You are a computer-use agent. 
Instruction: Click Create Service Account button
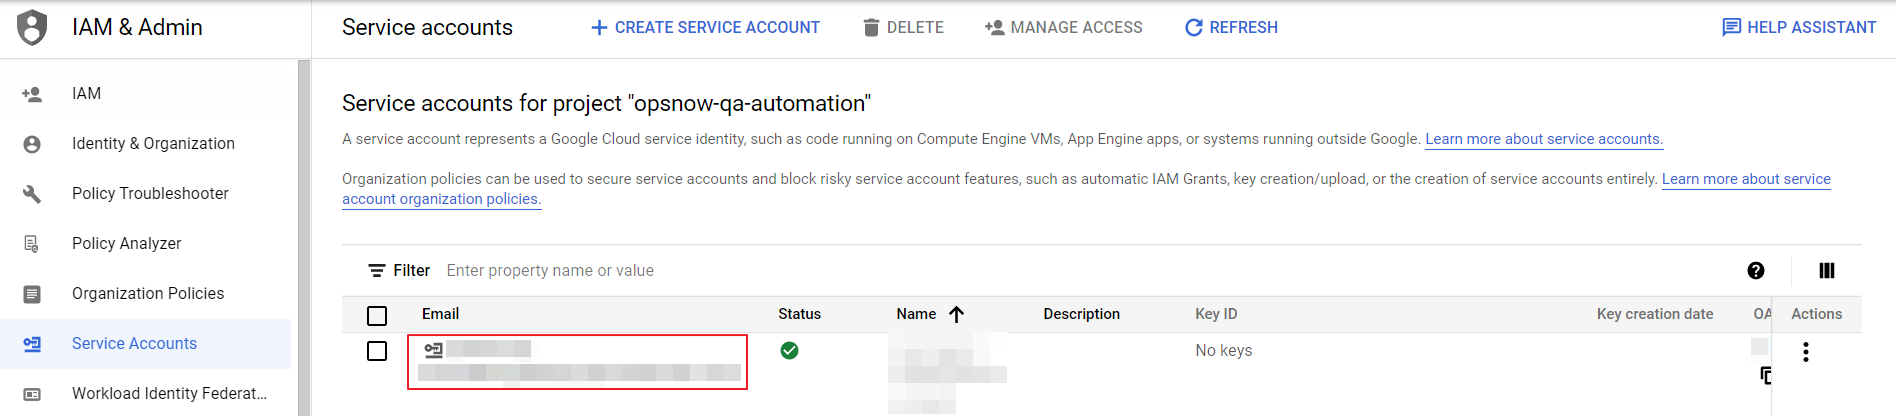(x=705, y=28)
